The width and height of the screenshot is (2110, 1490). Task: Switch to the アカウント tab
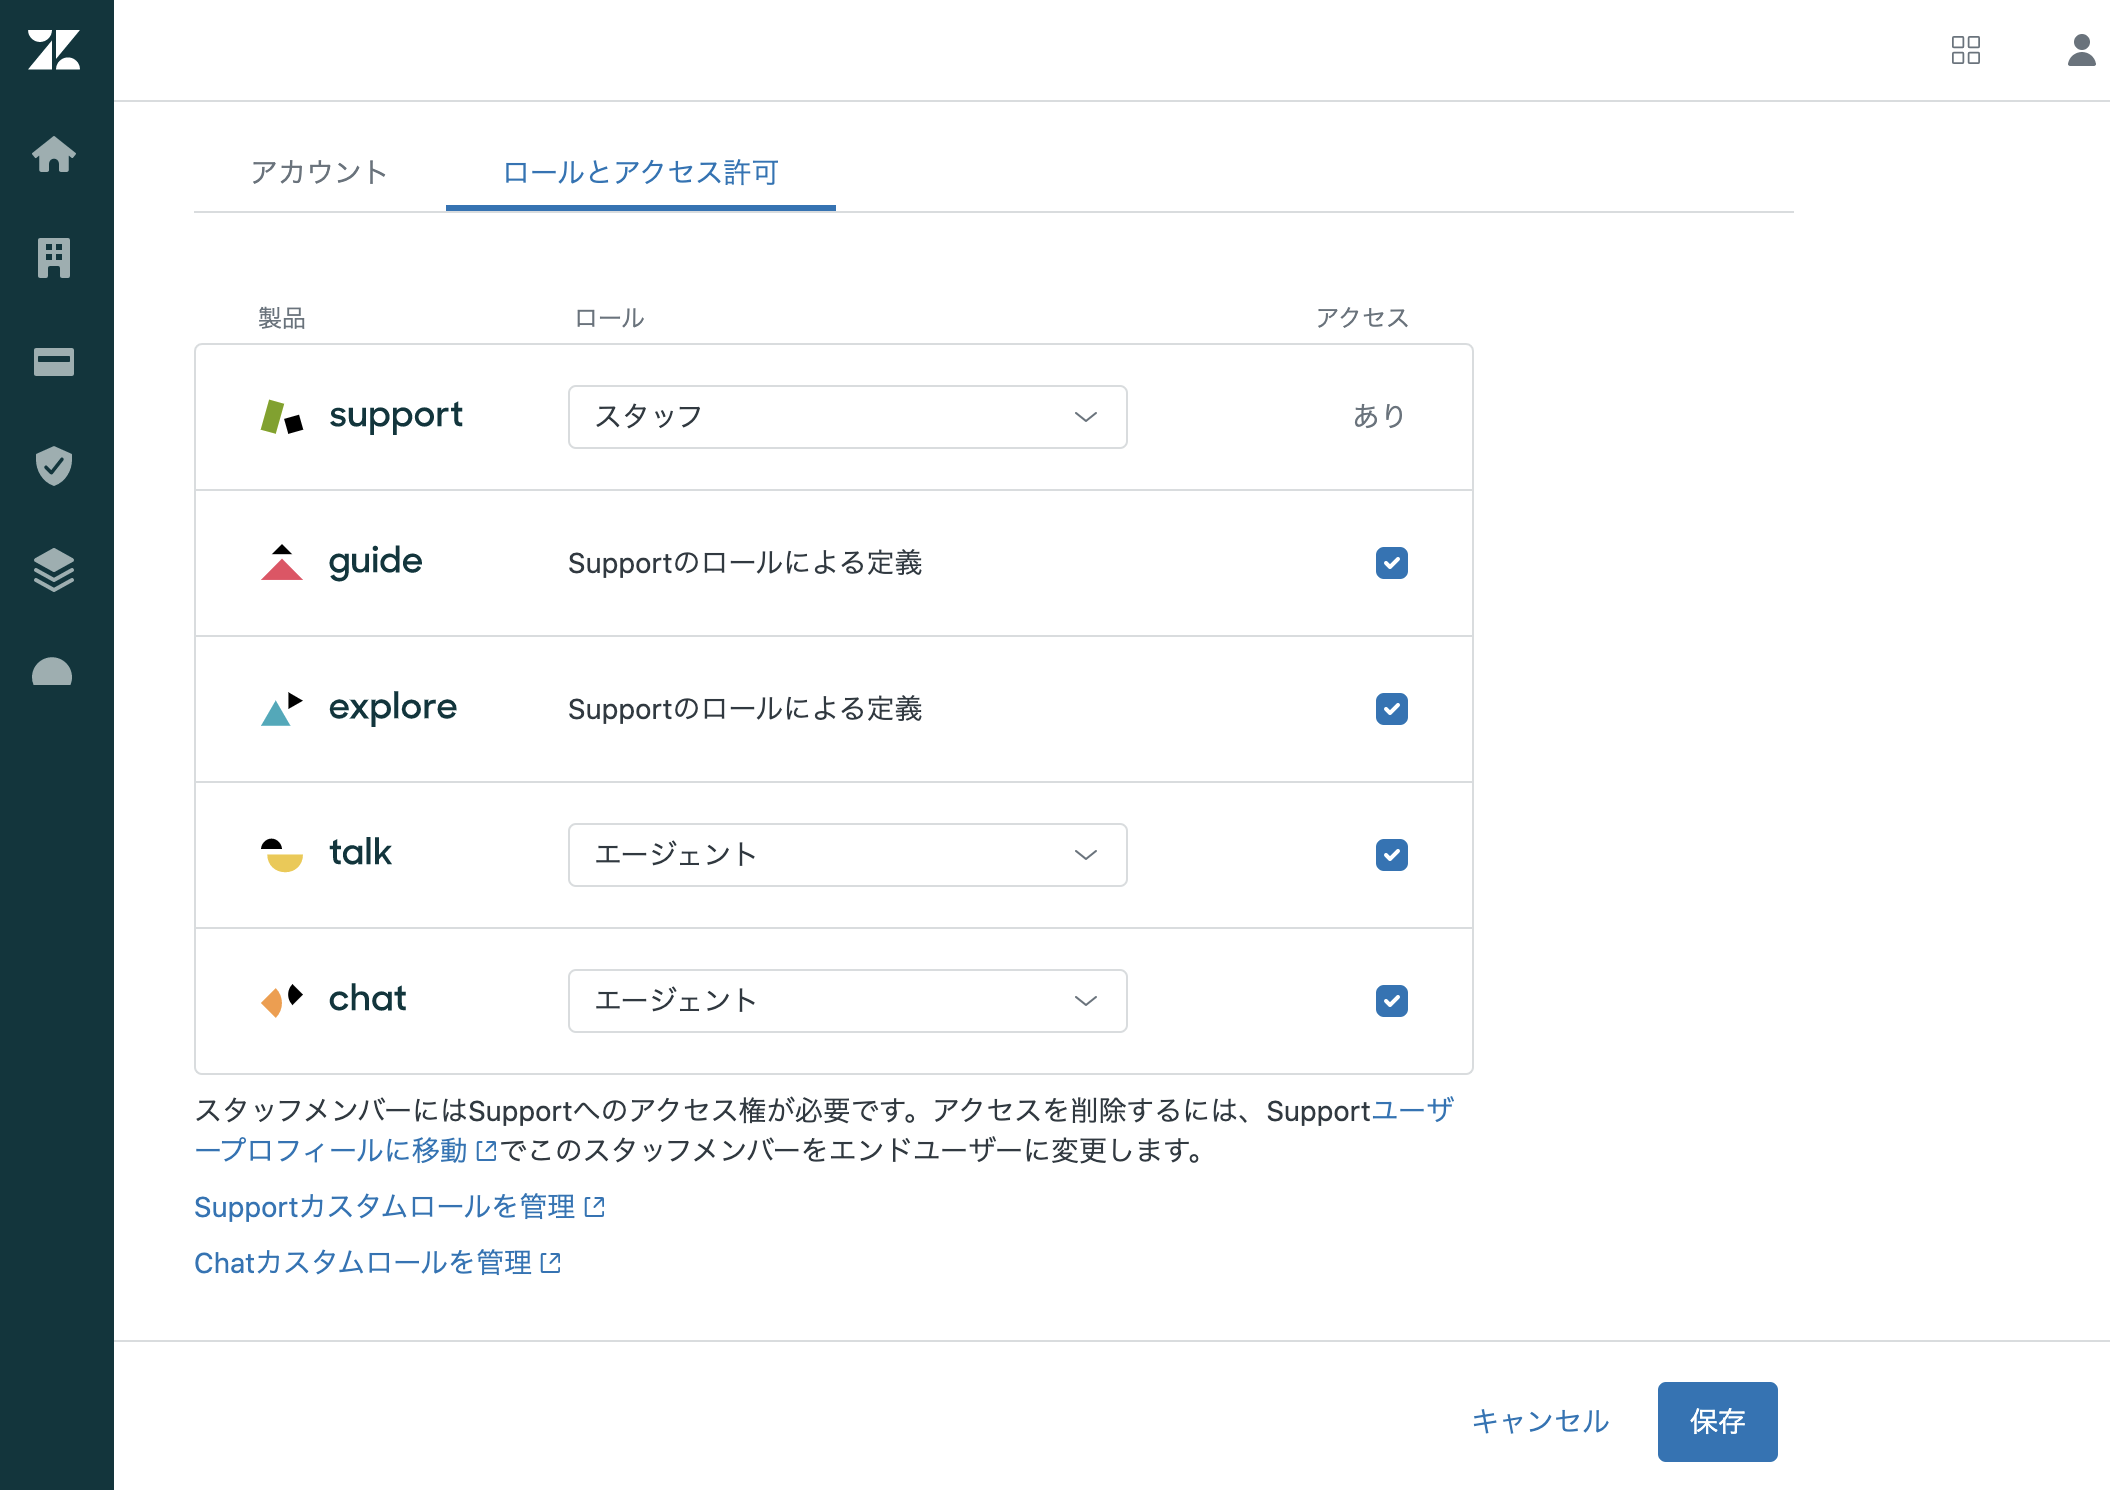pyautogui.click(x=319, y=172)
